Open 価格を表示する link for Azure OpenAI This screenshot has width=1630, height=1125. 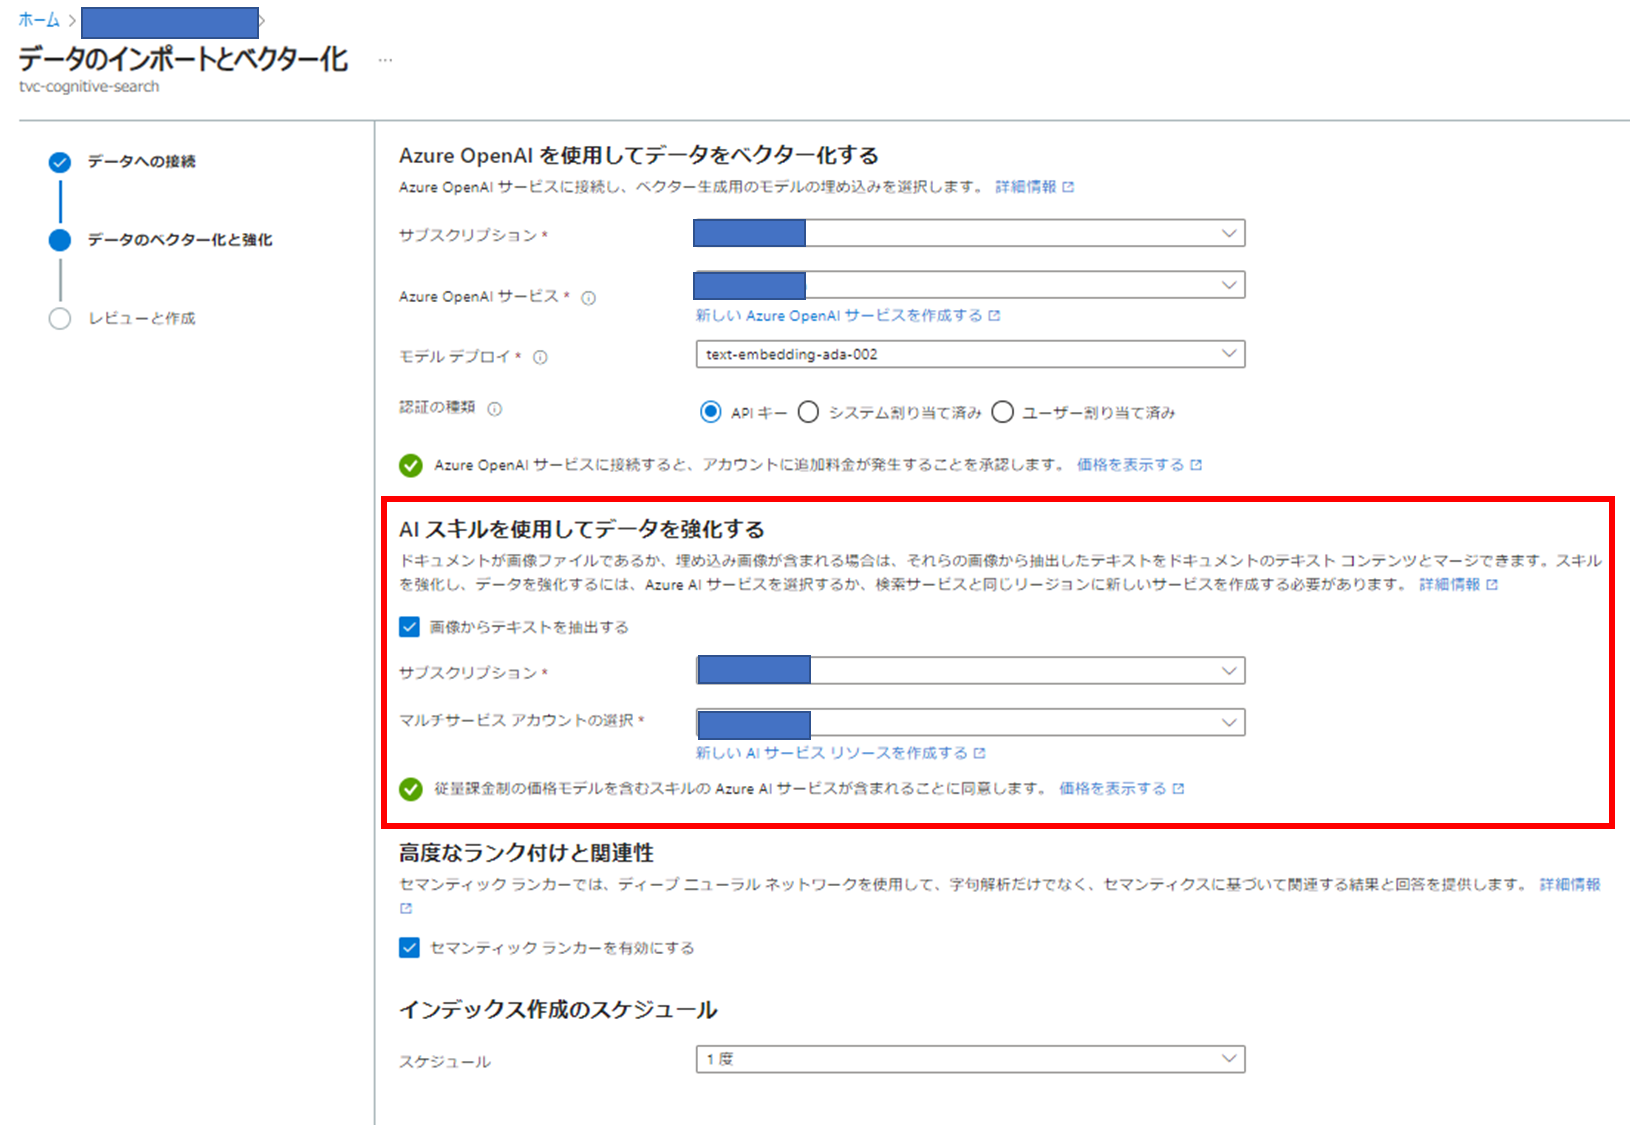click(1139, 465)
